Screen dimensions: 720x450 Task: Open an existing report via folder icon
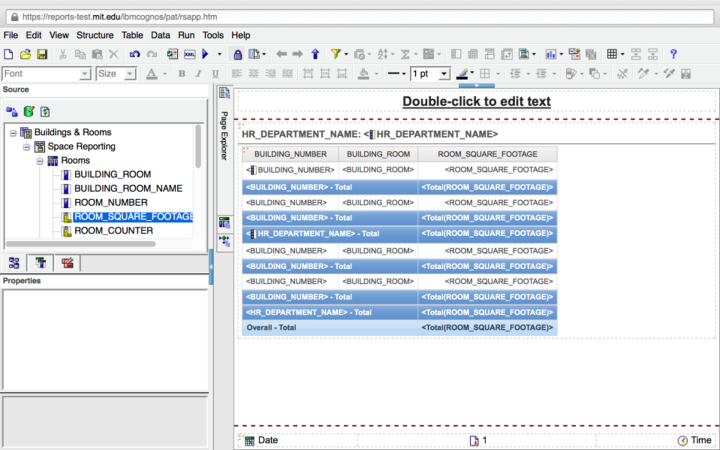click(x=26, y=54)
